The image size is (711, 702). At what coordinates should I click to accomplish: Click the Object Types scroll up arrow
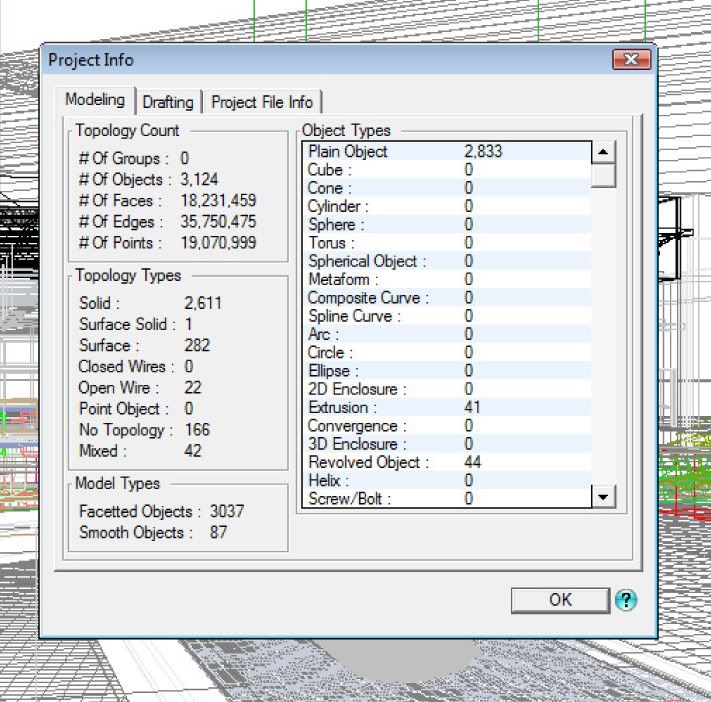pyautogui.click(x=603, y=152)
